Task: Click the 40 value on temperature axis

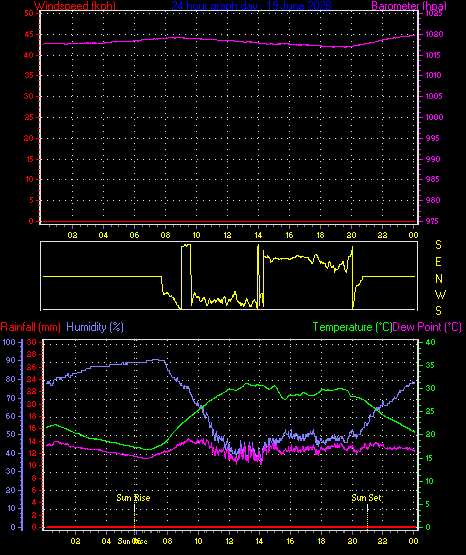Action: (x=430, y=342)
